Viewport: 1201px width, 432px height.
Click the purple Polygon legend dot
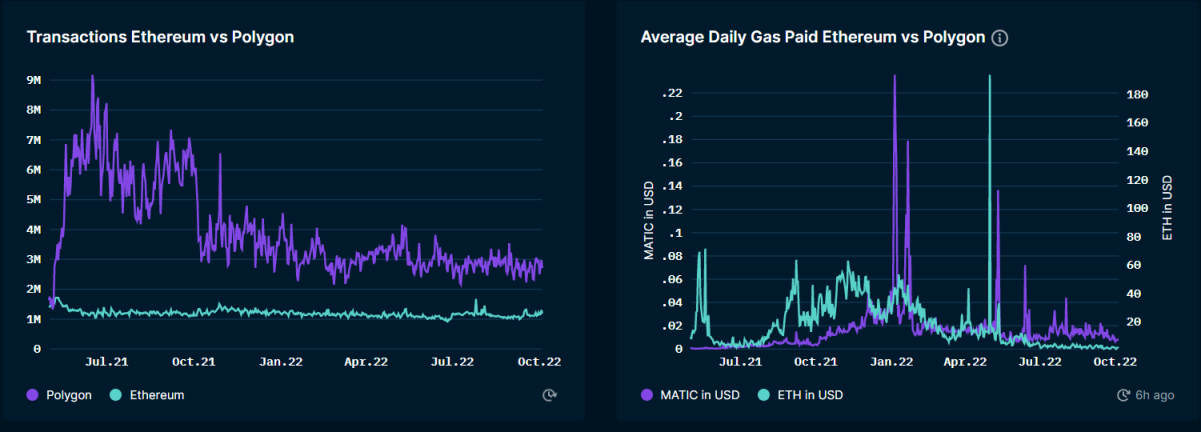pos(33,395)
